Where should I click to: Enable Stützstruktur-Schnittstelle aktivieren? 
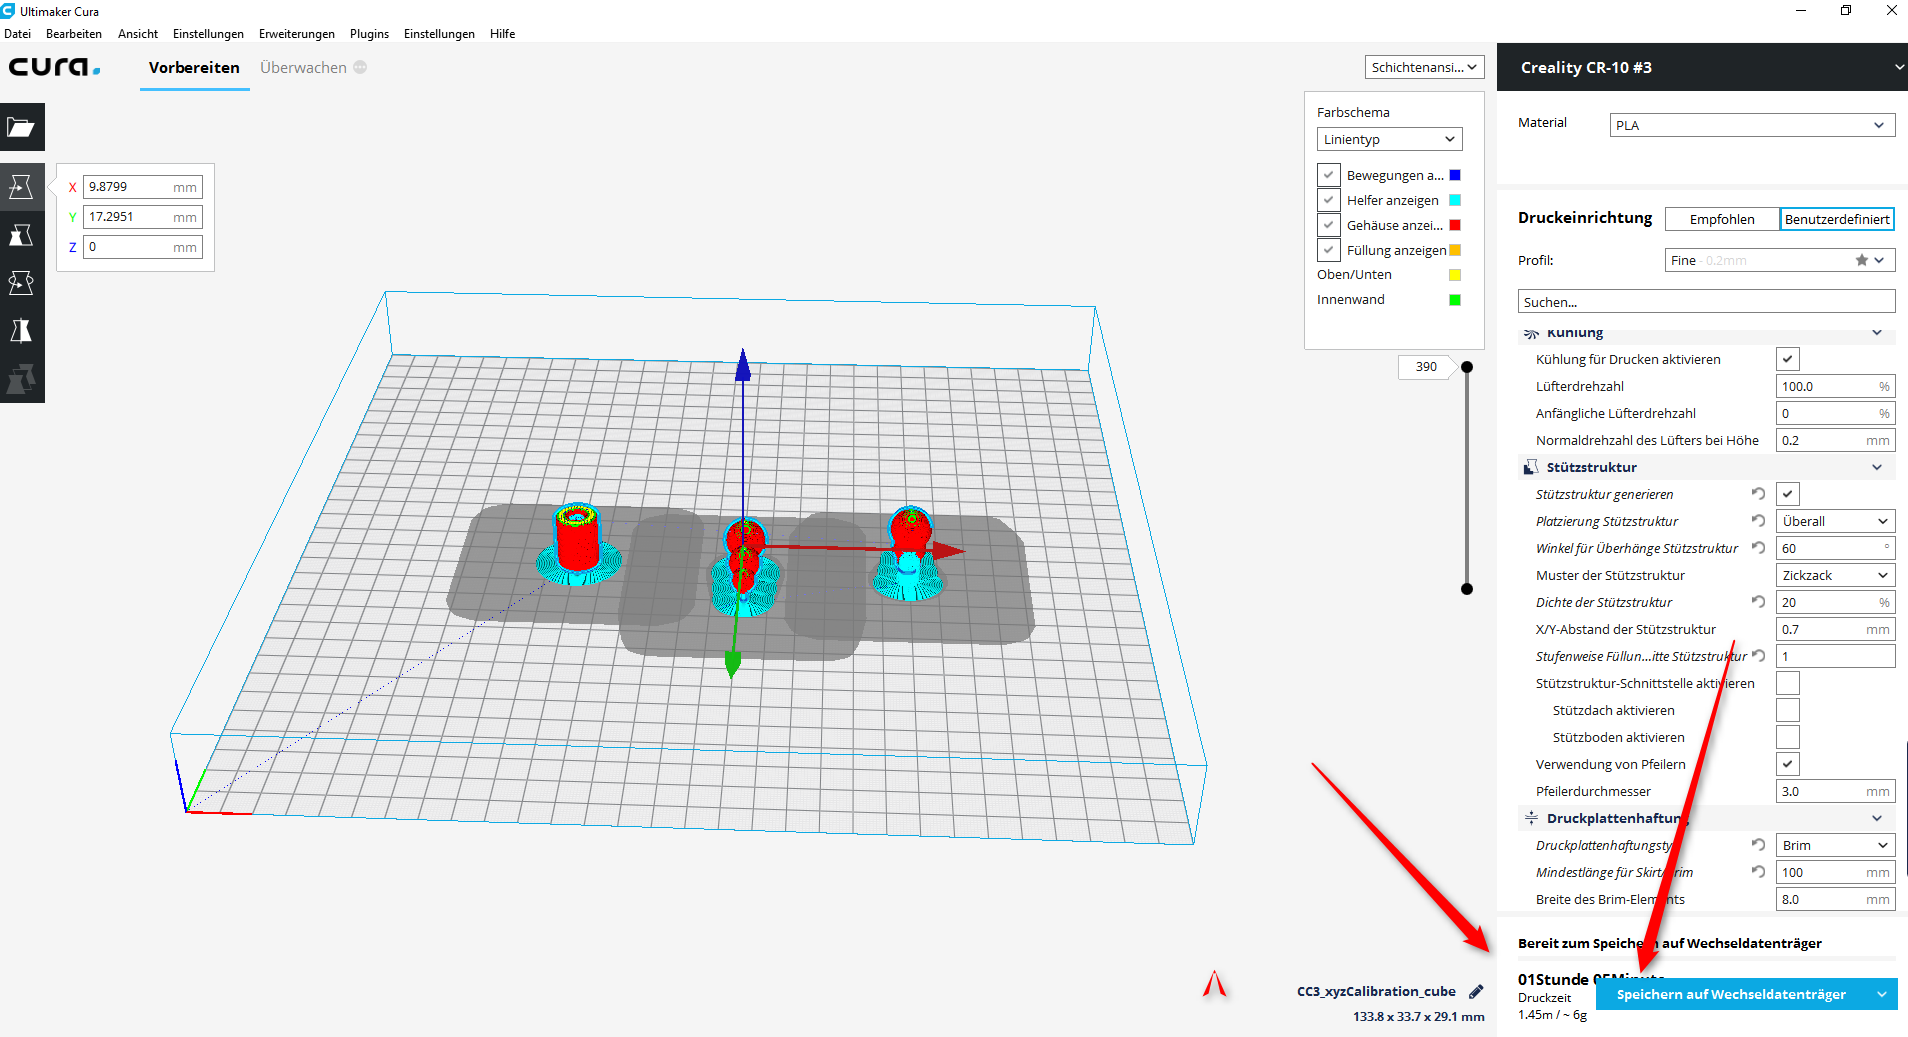tap(1788, 683)
